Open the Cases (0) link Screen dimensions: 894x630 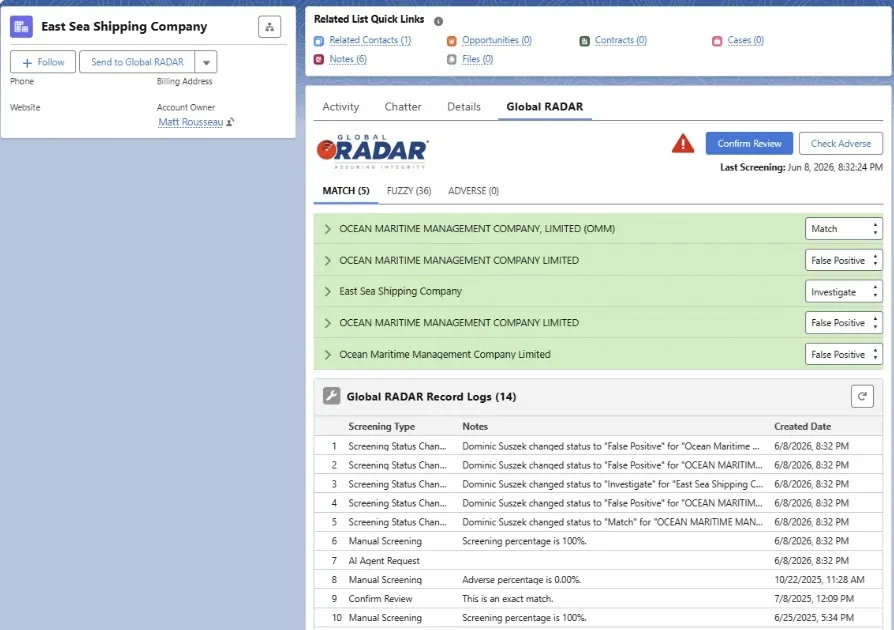745,40
